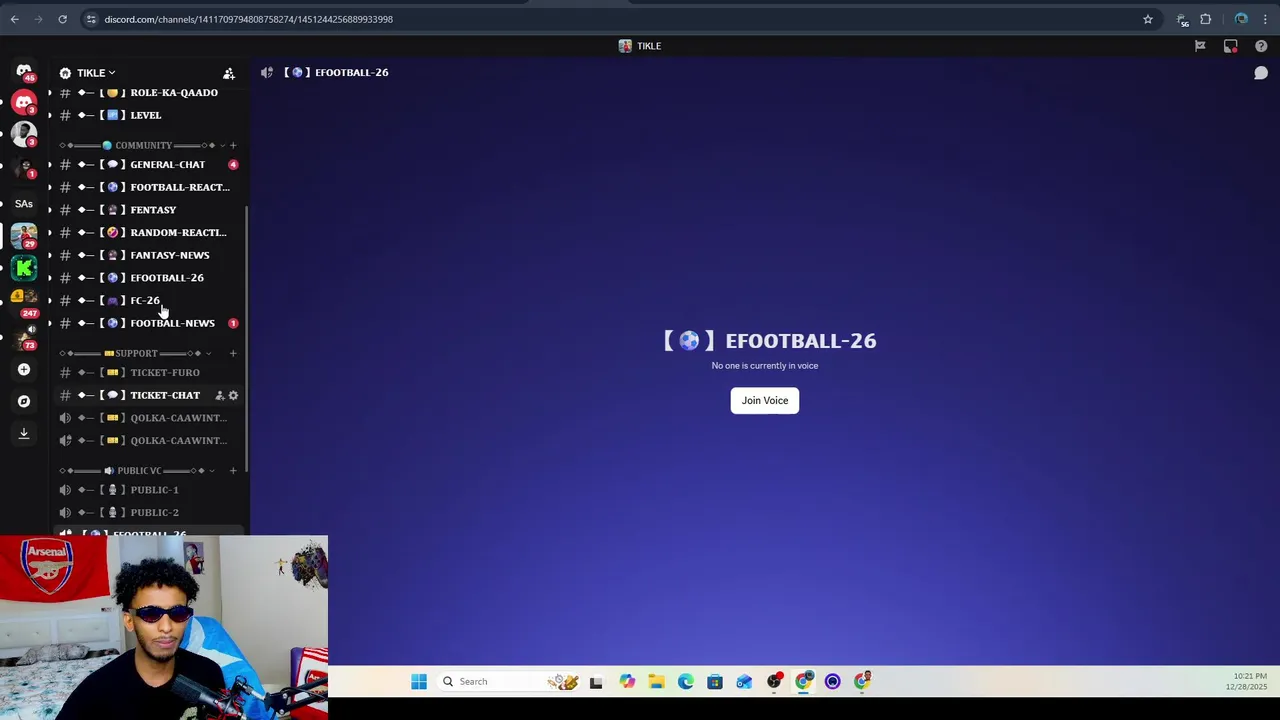The height and width of the screenshot is (720, 1280).
Task: Open Chrome extensions puzzle icon
Action: [1205, 19]
